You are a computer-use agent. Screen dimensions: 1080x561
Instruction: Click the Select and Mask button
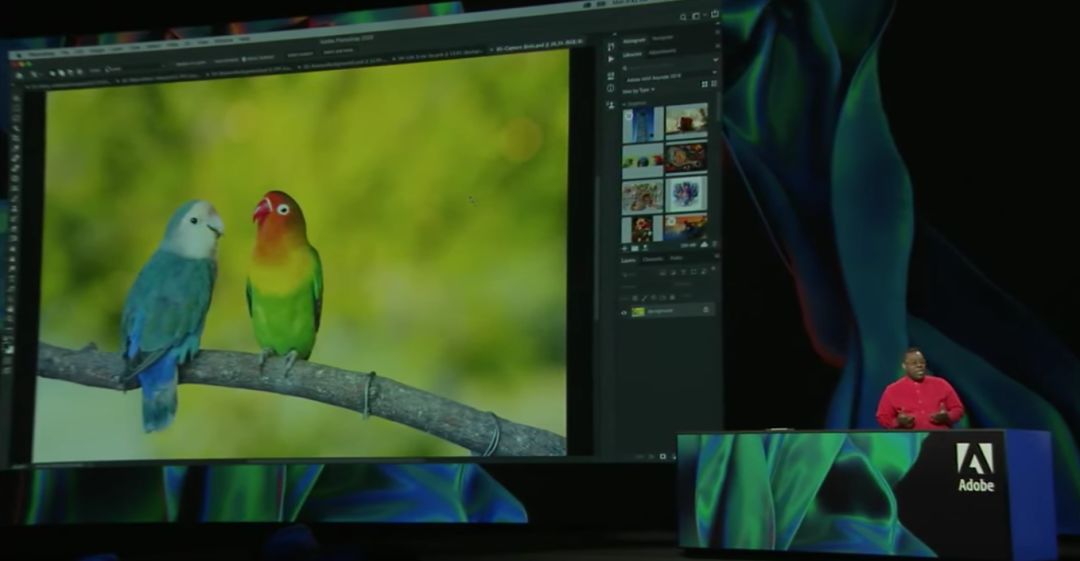coord(338,52)
